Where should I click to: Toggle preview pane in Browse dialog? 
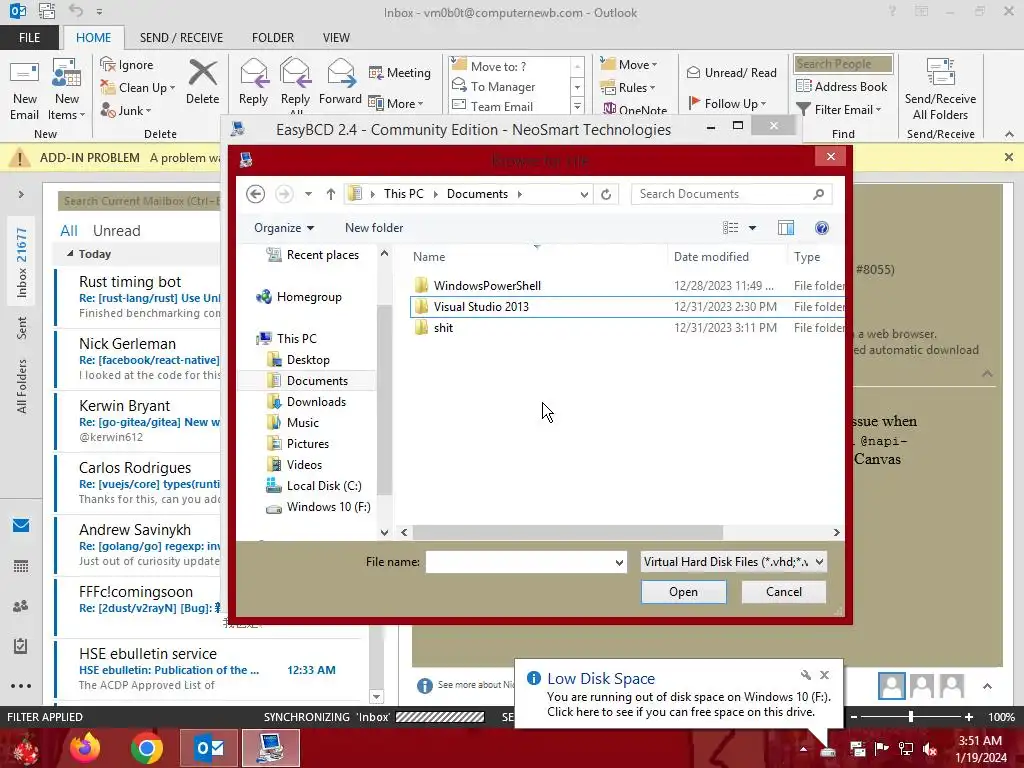pos(786,228)
